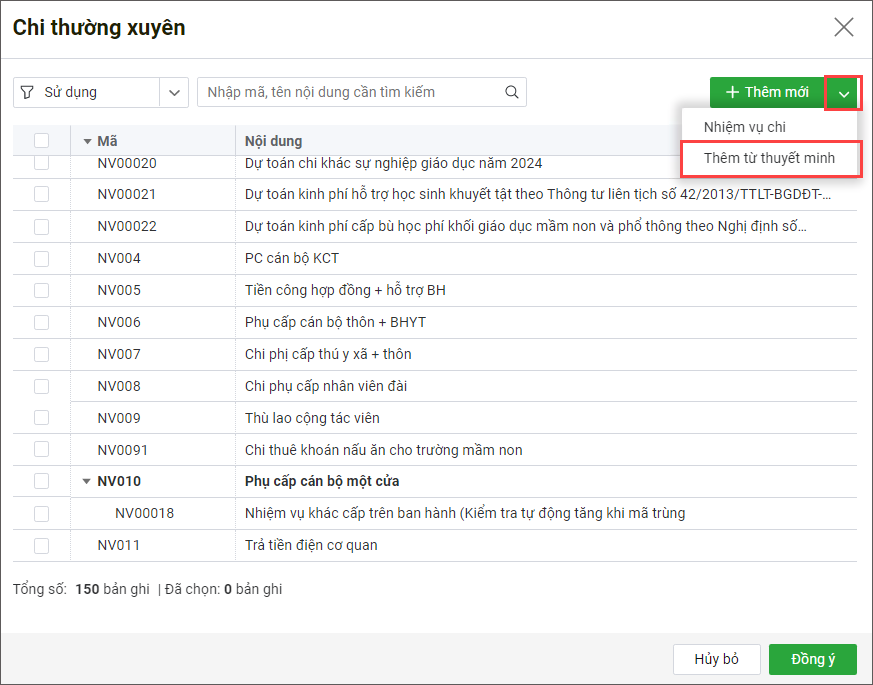
Task: Click the Hủy bỏ button
Action: pyautogui.click(x=716, y=659)
